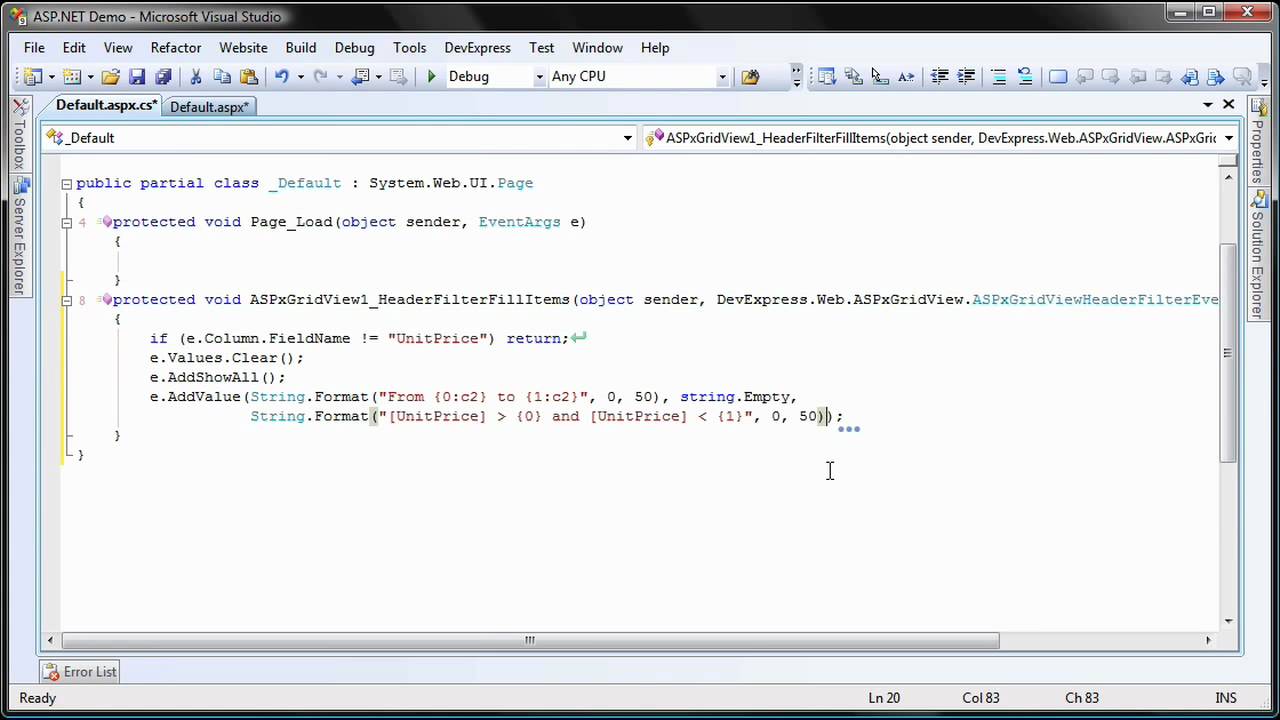Start debugging with the green play icon
Image resolution: width=1280 pixels, height=720 pixels.
click(431, 77)
